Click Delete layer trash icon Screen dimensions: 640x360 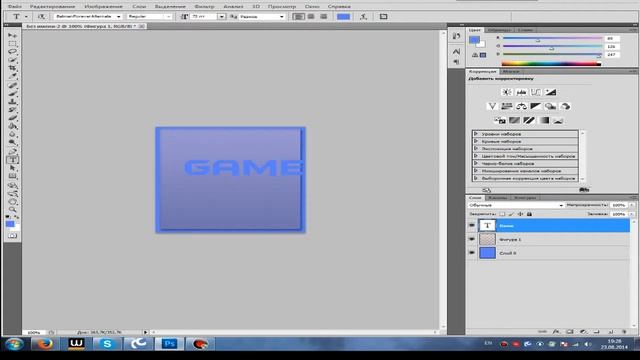[624, 332]
